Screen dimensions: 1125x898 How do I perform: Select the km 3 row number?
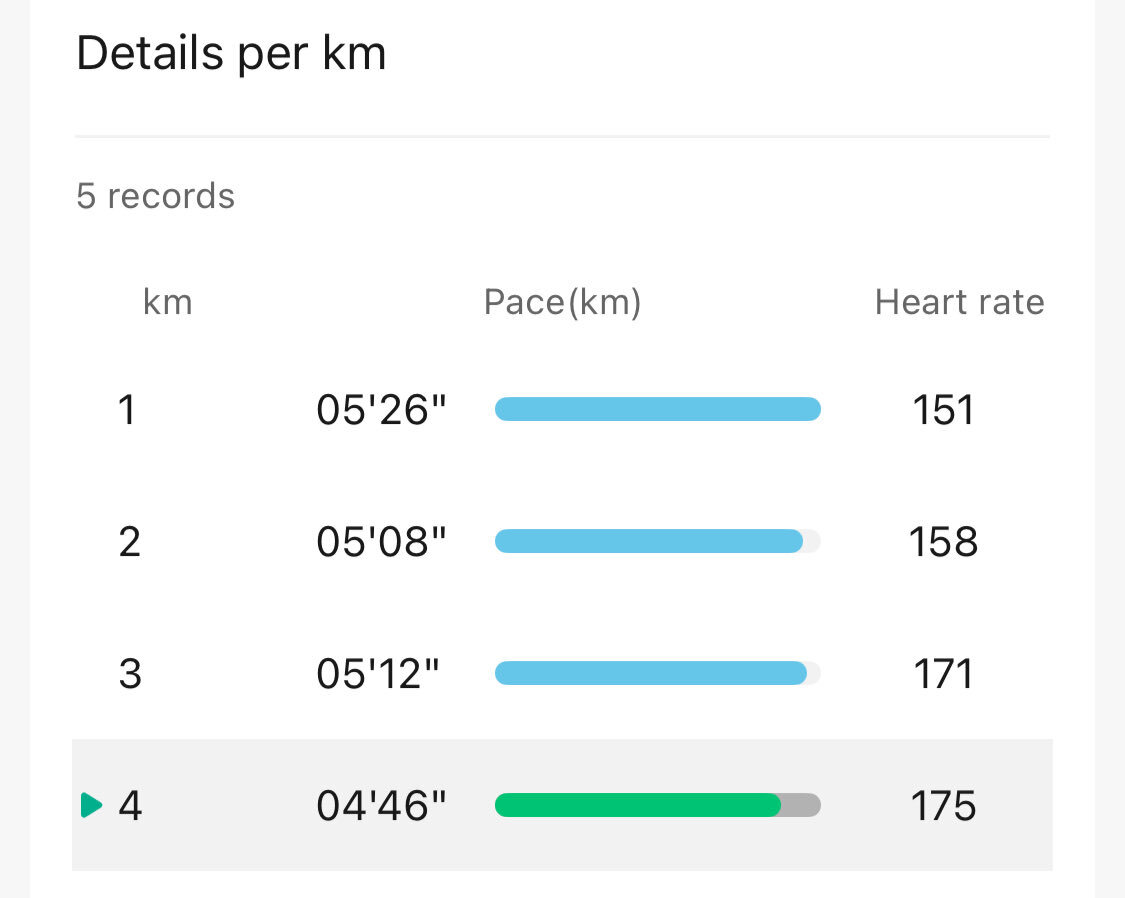coord(130,674)
